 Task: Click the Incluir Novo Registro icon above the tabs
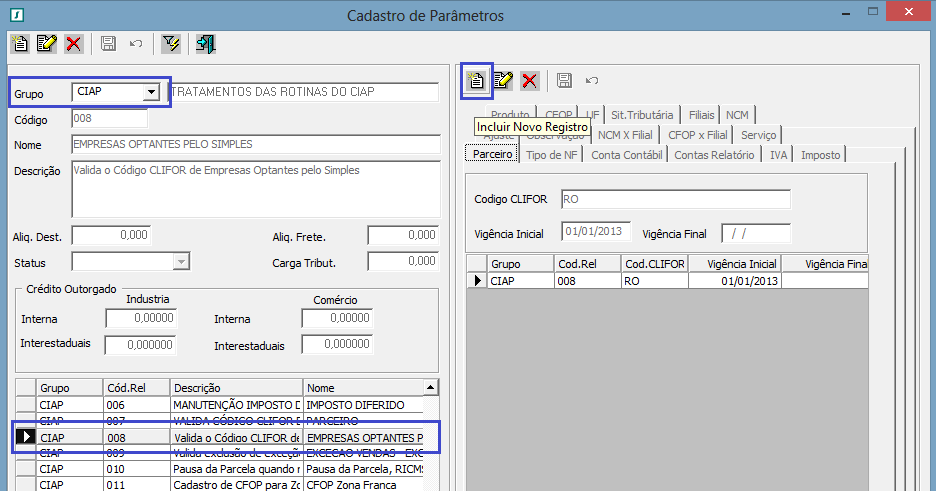[477, 80]
